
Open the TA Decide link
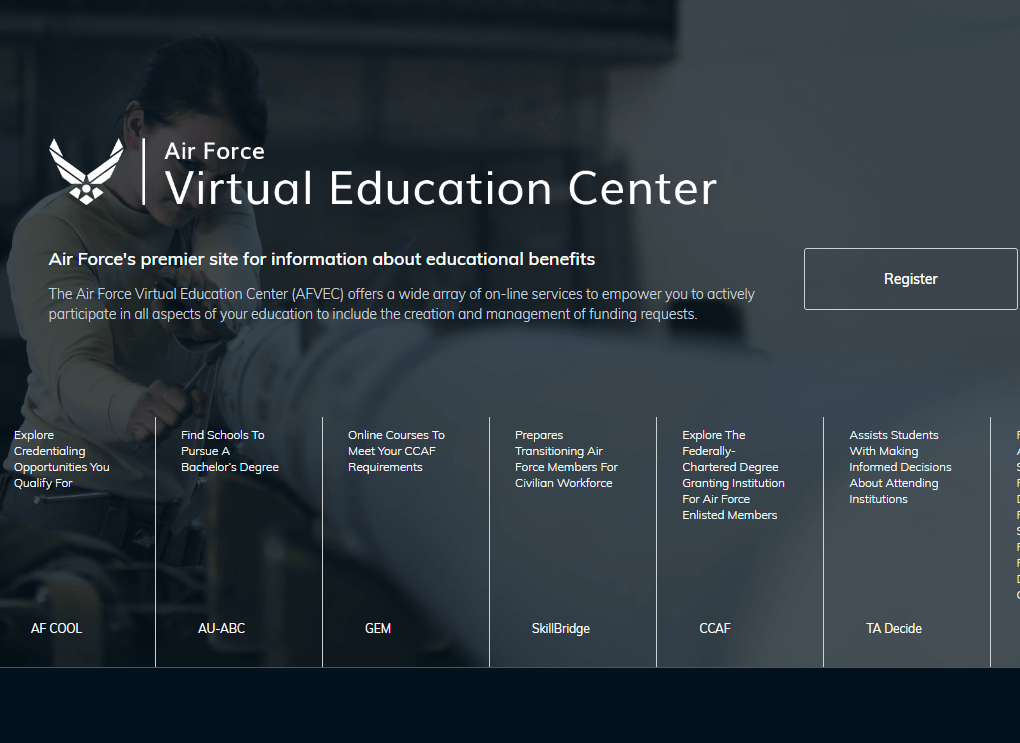pyautogui.click(x=894, y=628)
